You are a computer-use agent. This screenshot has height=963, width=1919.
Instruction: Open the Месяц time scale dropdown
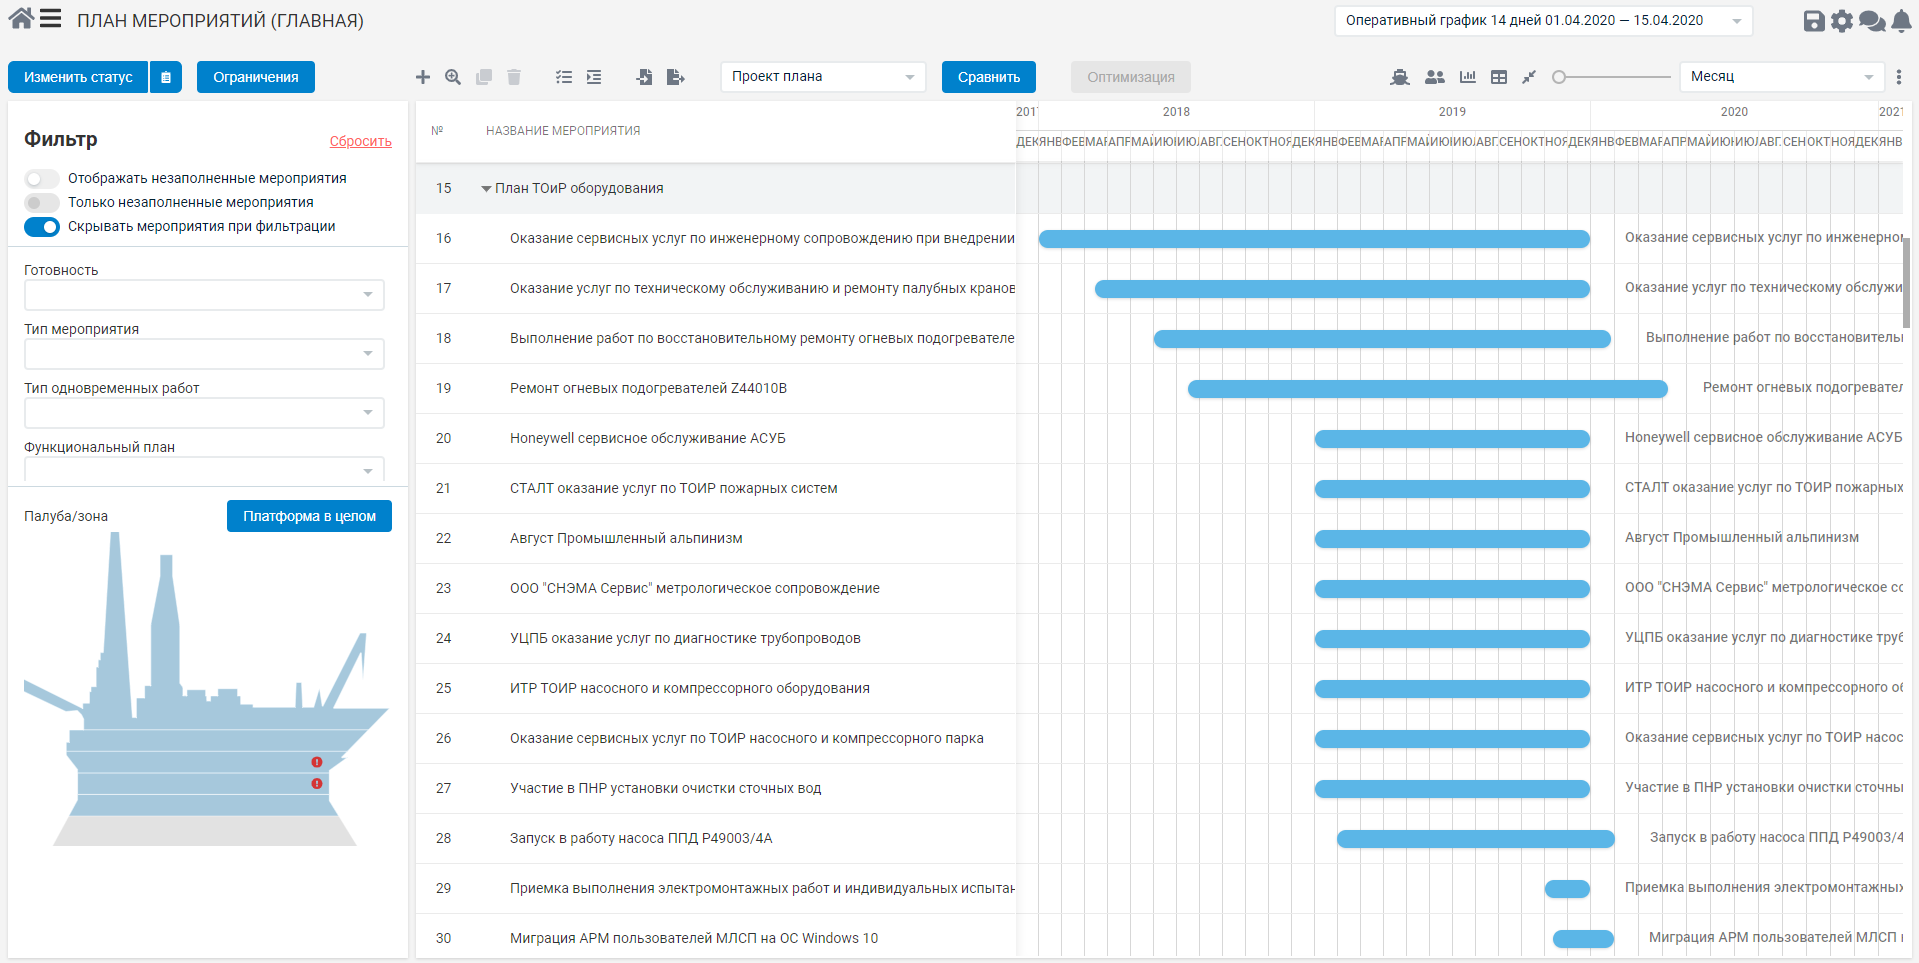[1781, 77]
